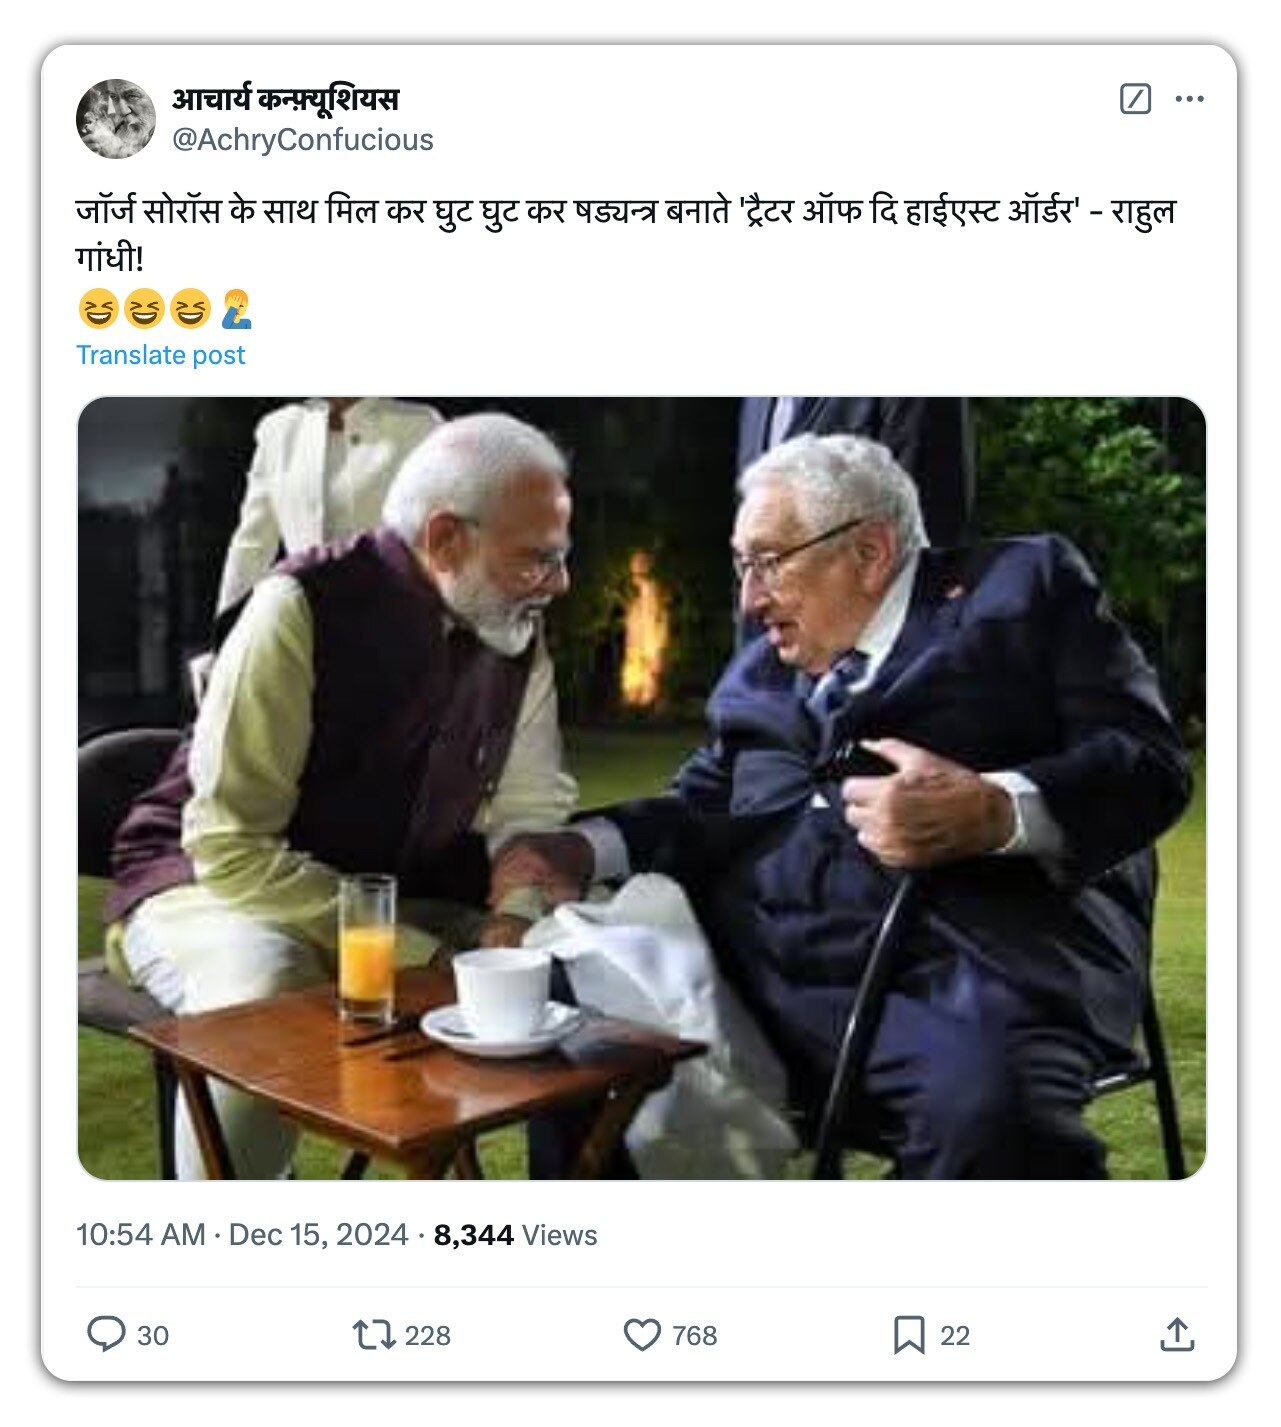Click the Translate post link
Screen dimensions: 1281x1427
pyautogui.click(x=160, y=354)
